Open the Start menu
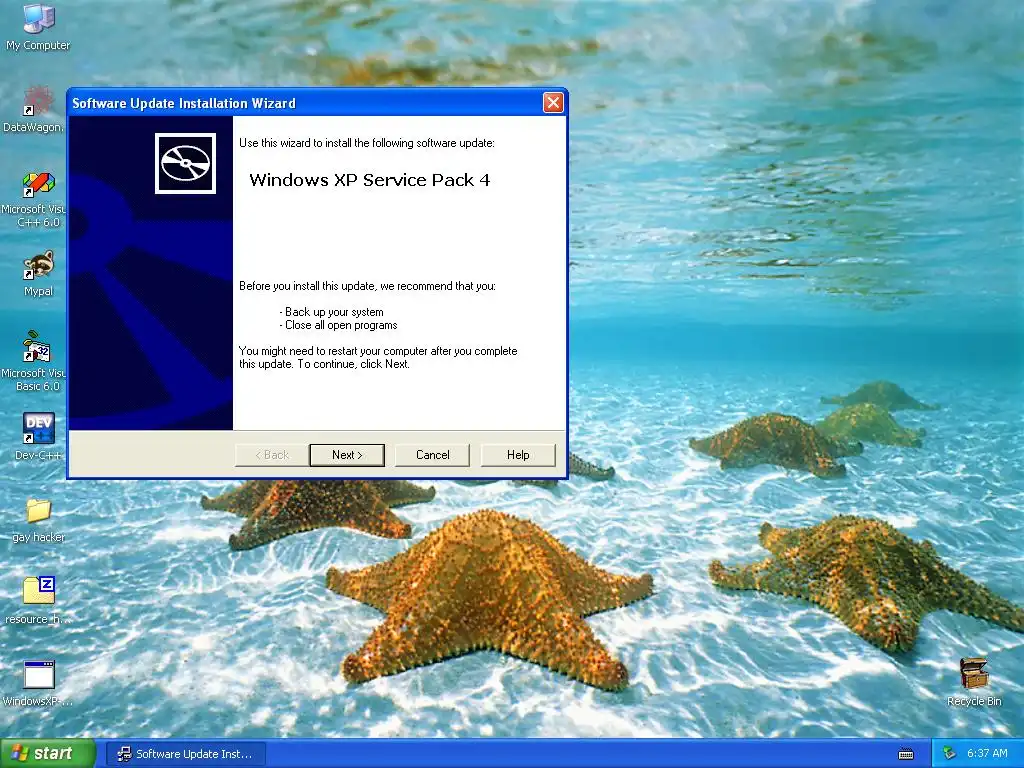This screenshot has width=1024, height=768. 48,754
